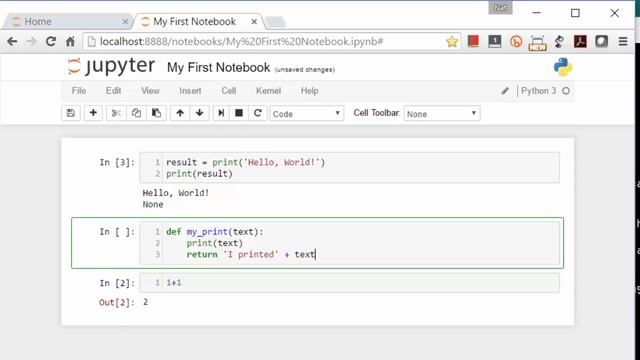
Task: Close the Home browser tab
Action: click(125, 22)
